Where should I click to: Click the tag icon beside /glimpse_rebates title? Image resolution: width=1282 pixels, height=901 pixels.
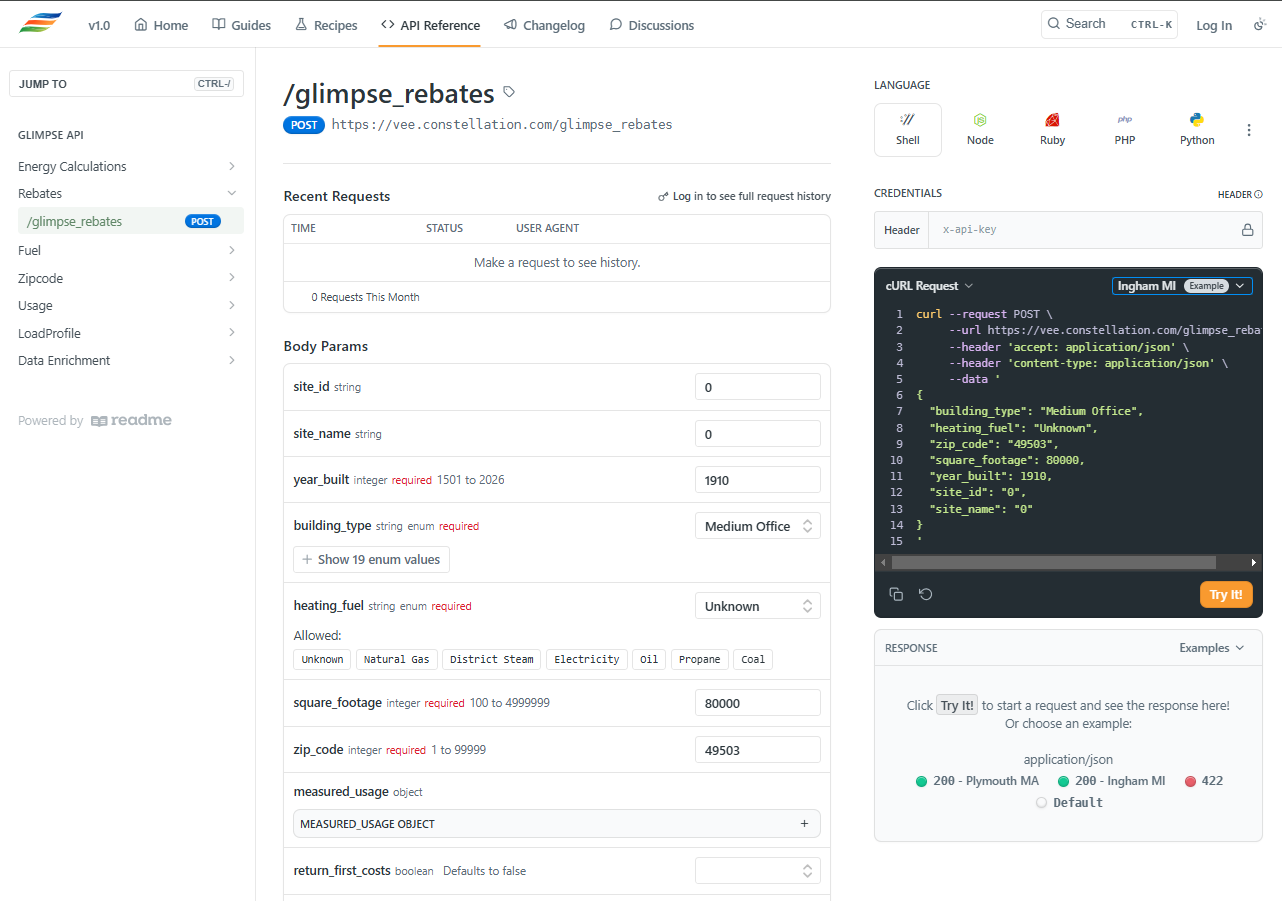[509, 92]
